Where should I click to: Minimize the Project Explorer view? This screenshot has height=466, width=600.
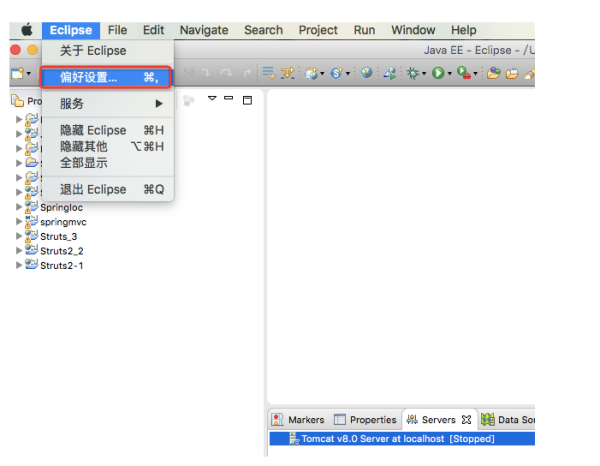coord(228,98)
